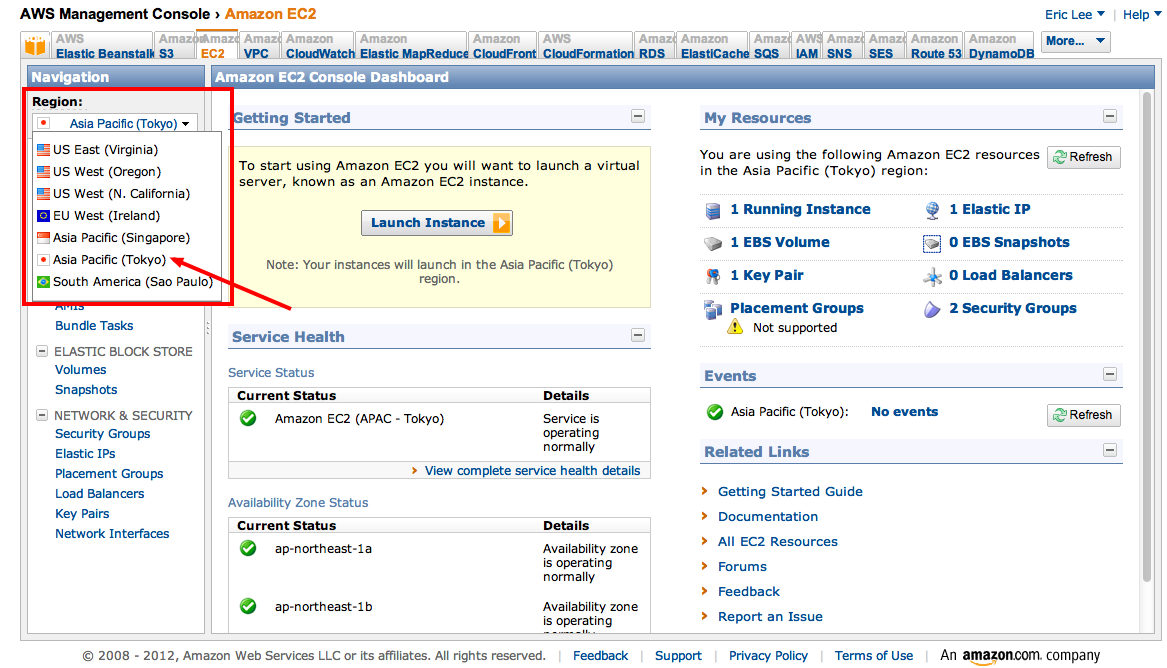The image size is (1167, 668).
Task: Collapse the Events panel
Action: 1110,374
